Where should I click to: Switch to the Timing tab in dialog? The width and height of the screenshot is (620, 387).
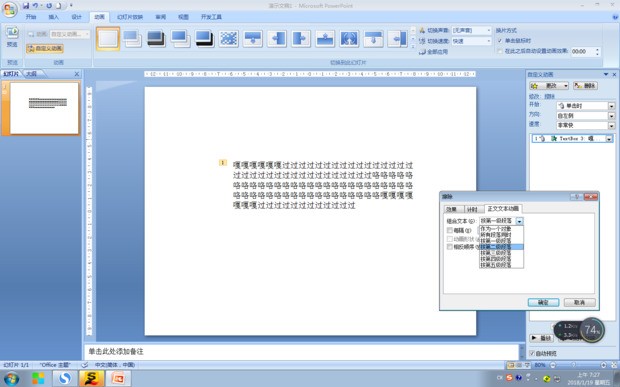(472, 209)
